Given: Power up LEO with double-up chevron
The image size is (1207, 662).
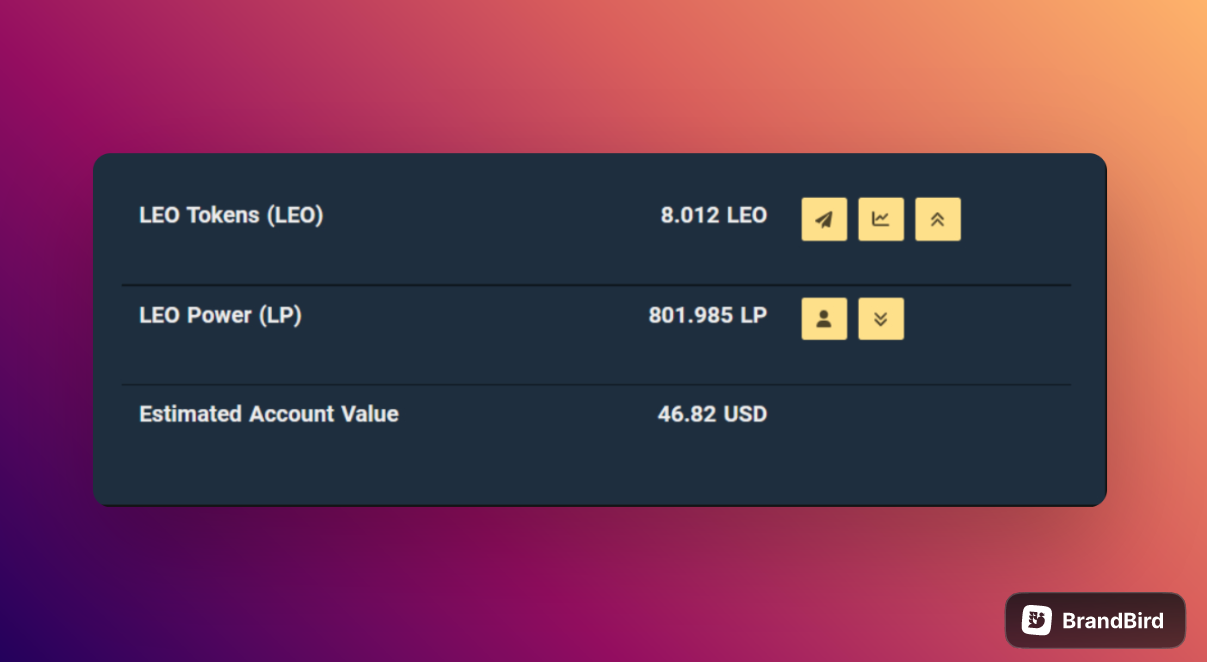Looking at the screenshot, I should [938, 220].
